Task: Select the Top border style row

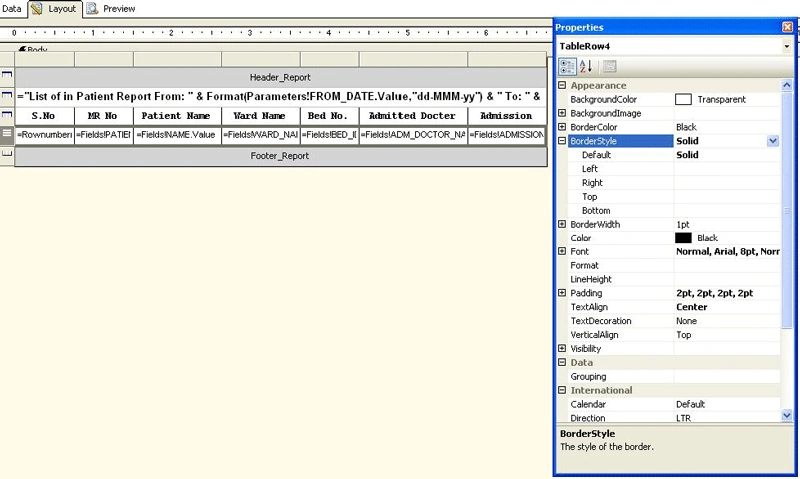Action: (x=673, y=196)
